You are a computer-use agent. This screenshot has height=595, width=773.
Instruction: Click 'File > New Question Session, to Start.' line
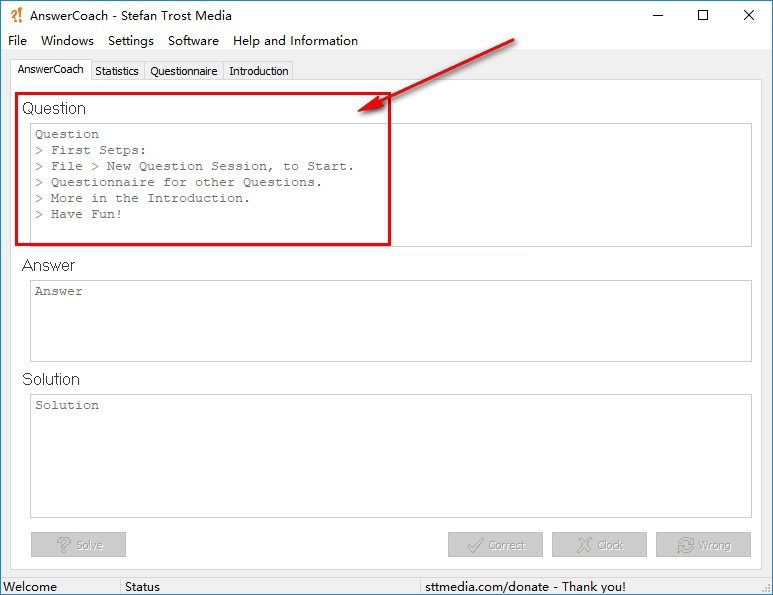(x=195, y=166)
